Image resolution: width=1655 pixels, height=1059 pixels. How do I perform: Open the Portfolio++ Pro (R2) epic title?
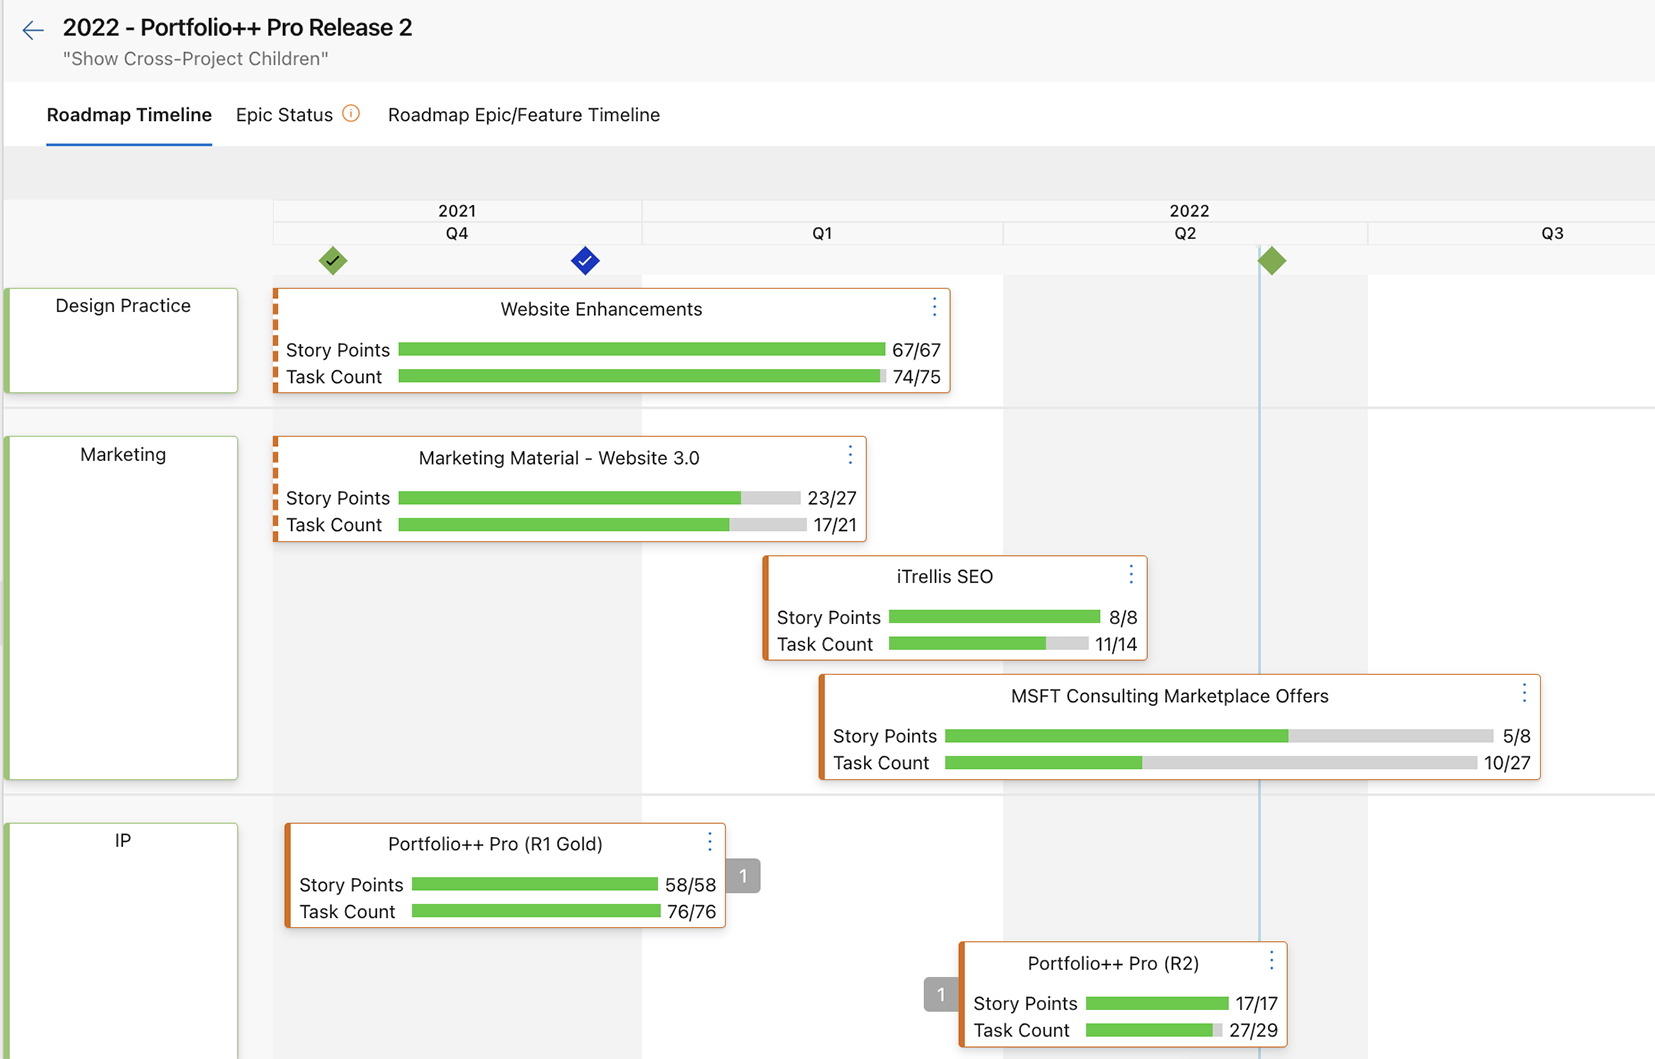click(x=1113, y=963)
